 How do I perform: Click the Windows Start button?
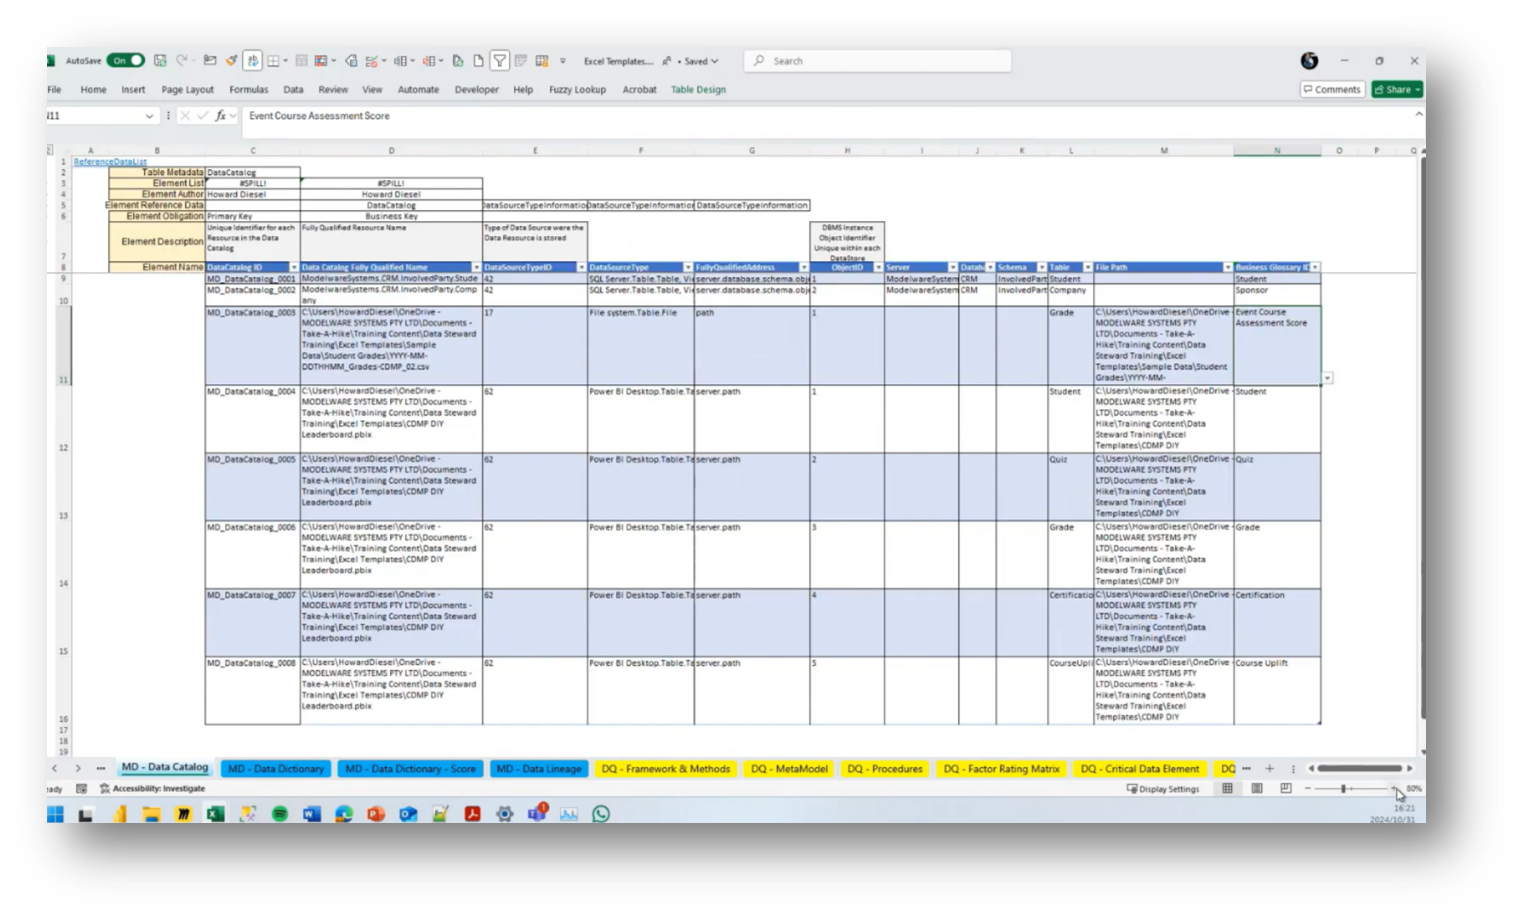(x=55, y=814)
